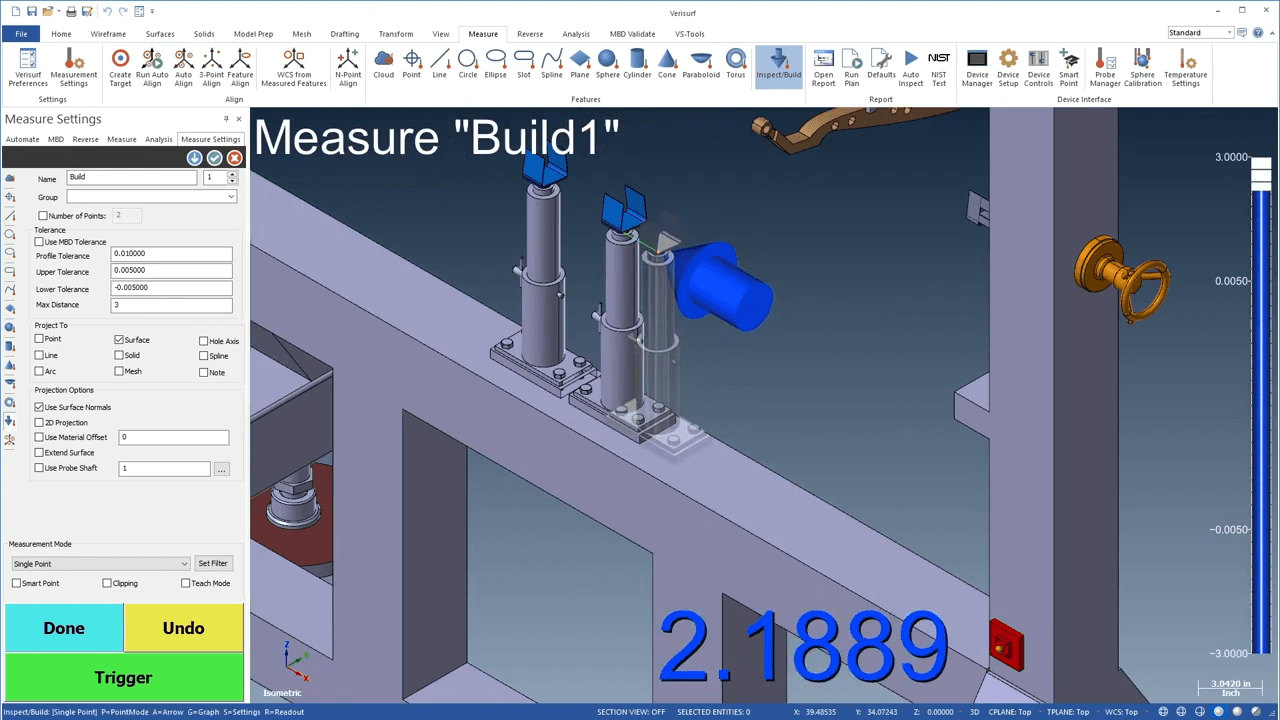The height and width of the screenshot is (720, 1280).
Task: Run Auto Align from ribbon
Action: pyautogui.click(x=152, y=68)
